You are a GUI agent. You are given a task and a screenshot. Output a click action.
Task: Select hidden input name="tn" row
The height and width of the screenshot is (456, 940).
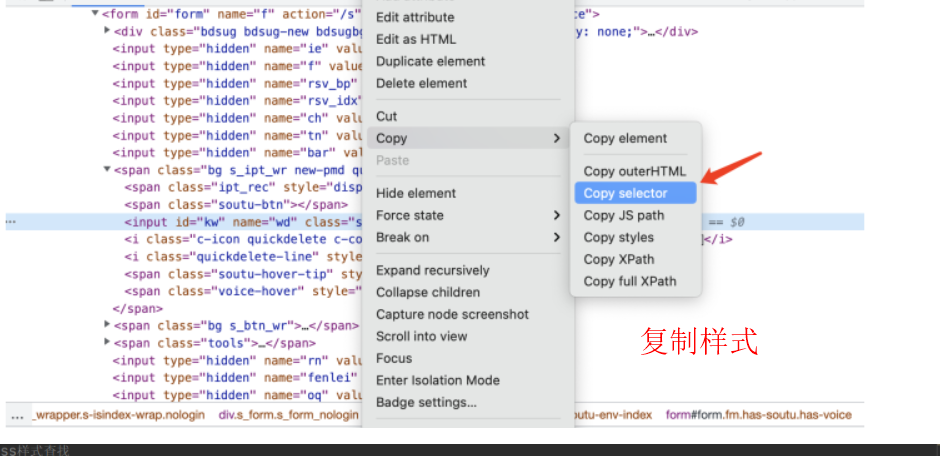pyautogui.click(x=237, y=135)
